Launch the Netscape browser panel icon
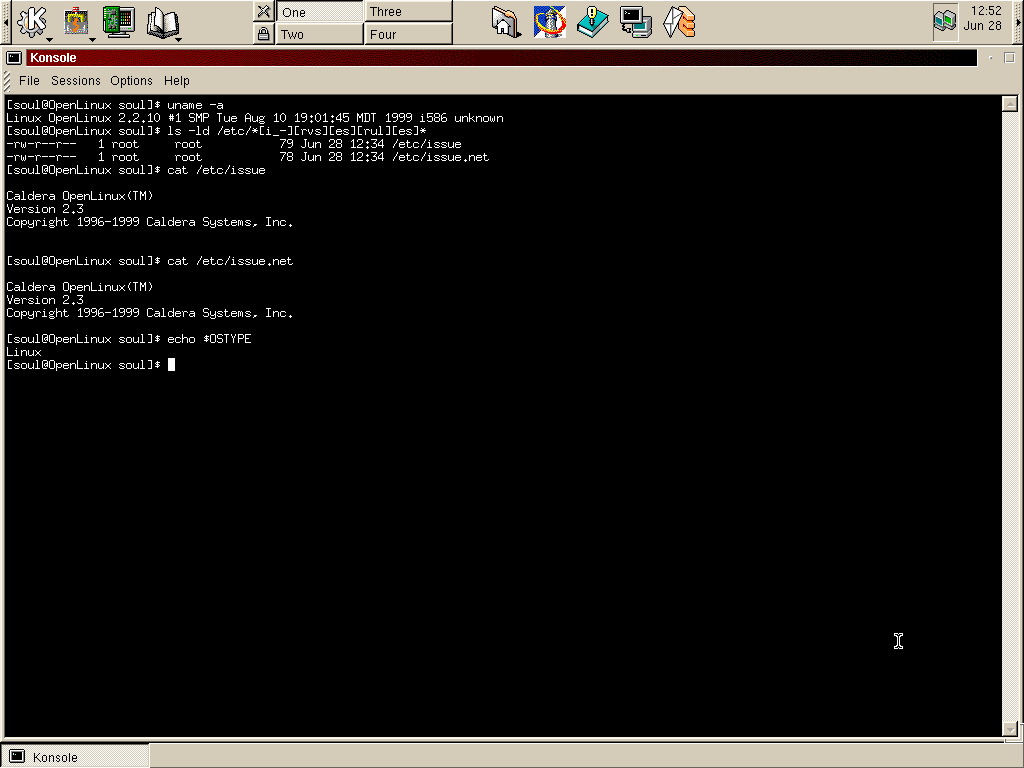 click(549, 22)
